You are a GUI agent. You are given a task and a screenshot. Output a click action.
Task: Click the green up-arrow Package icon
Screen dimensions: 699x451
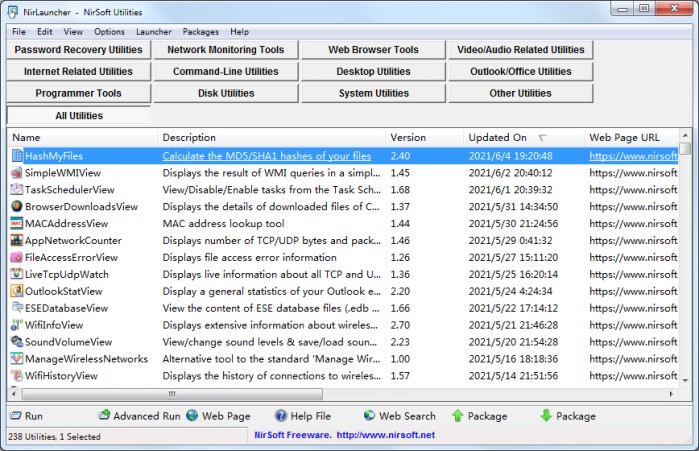coord(457,416)
